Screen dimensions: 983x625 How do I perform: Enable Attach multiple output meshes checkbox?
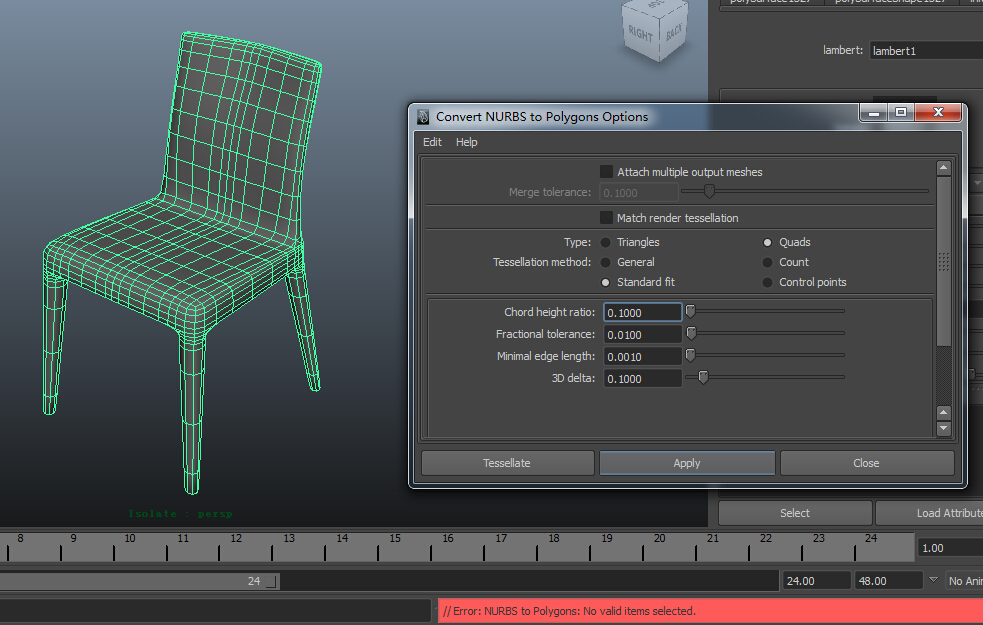point(606,172)
